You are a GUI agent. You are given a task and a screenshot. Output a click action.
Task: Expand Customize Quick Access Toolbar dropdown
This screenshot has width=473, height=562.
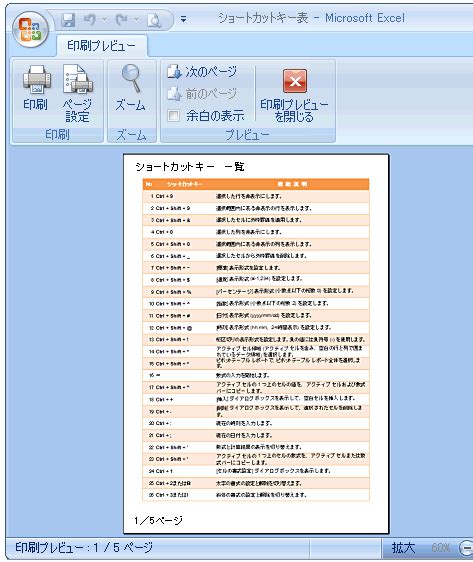point(183,19)
